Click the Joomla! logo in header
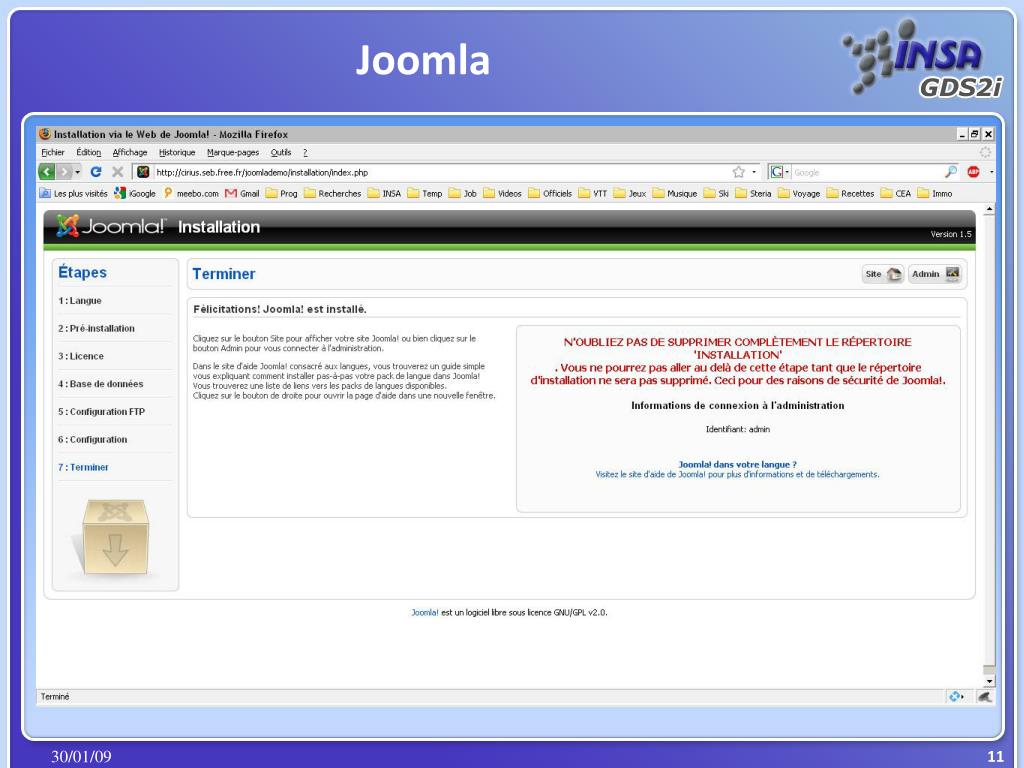The width and height of the screenshot is (1024, 768). click(x=110, y=226)
